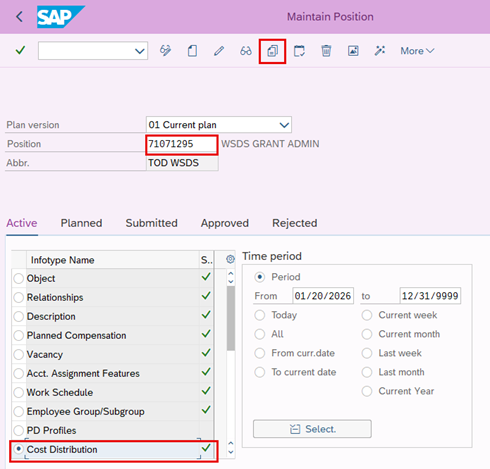This screenshot has height=469, width=490.
Task: Select the Current Year option
Action: pos(367,391)
